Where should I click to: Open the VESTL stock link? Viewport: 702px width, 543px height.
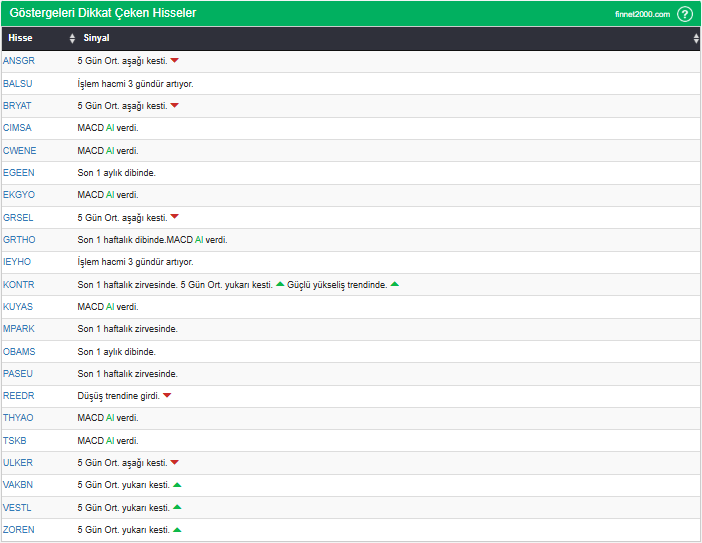coord(17,507)
